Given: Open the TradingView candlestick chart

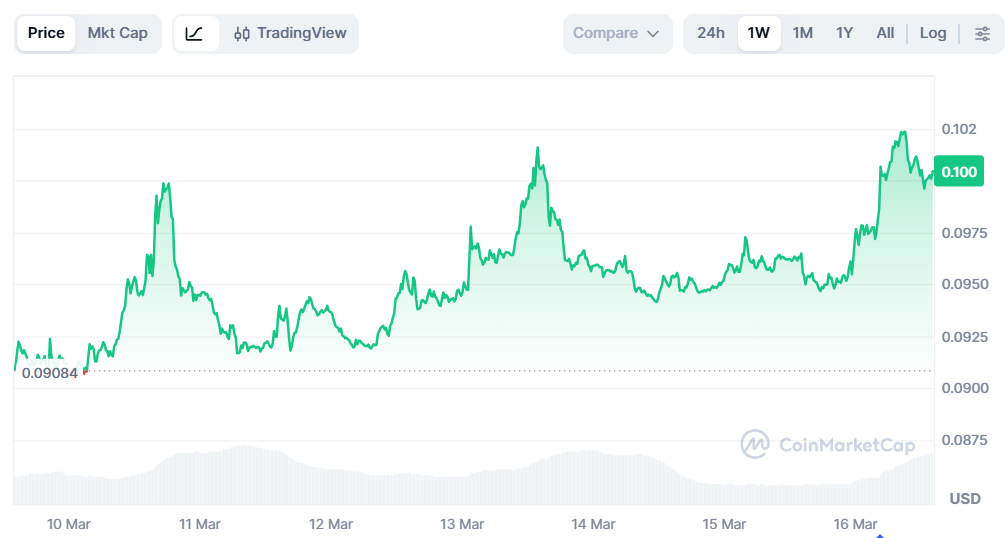Looking at the screenshot, I should [290, 33].
